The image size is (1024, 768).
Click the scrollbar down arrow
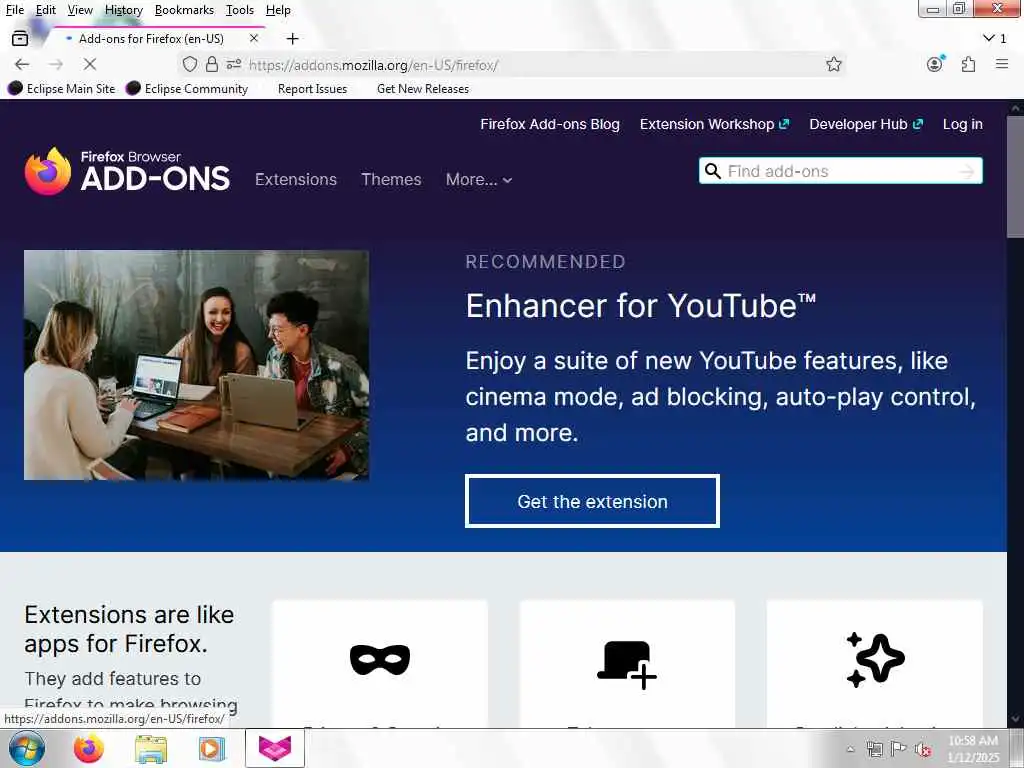click(1015, 719)
